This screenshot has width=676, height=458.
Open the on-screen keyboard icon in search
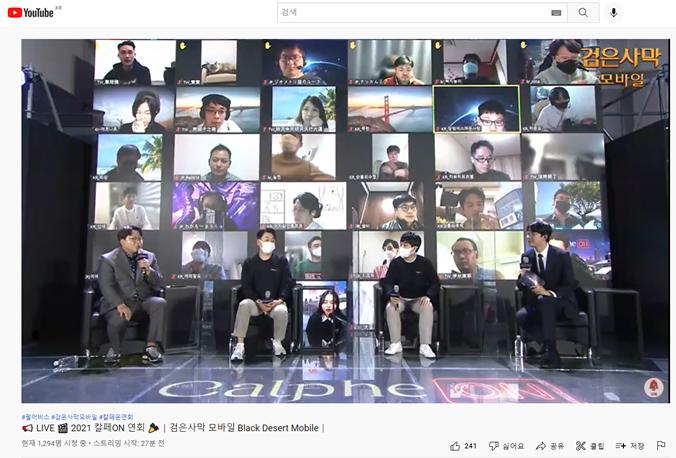click(556, 13)
